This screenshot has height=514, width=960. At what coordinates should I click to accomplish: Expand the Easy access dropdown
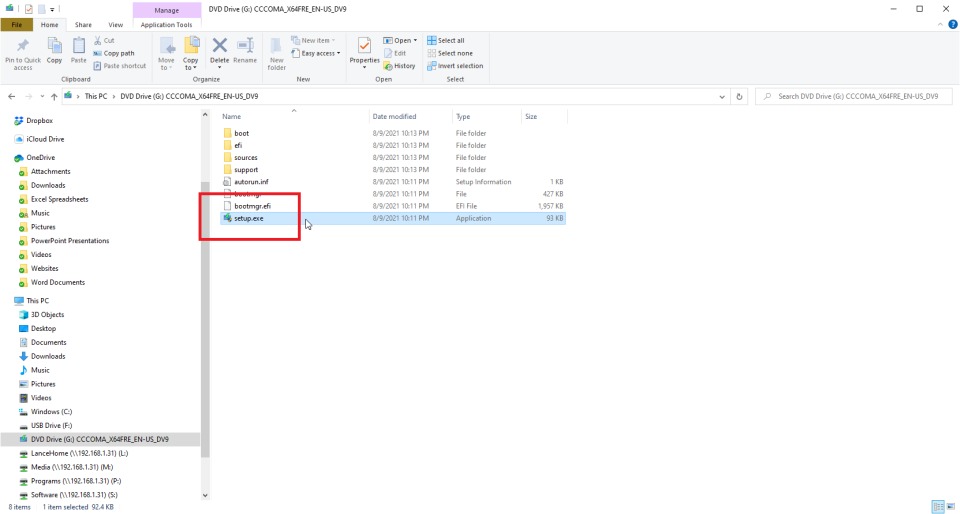(320, 53)
